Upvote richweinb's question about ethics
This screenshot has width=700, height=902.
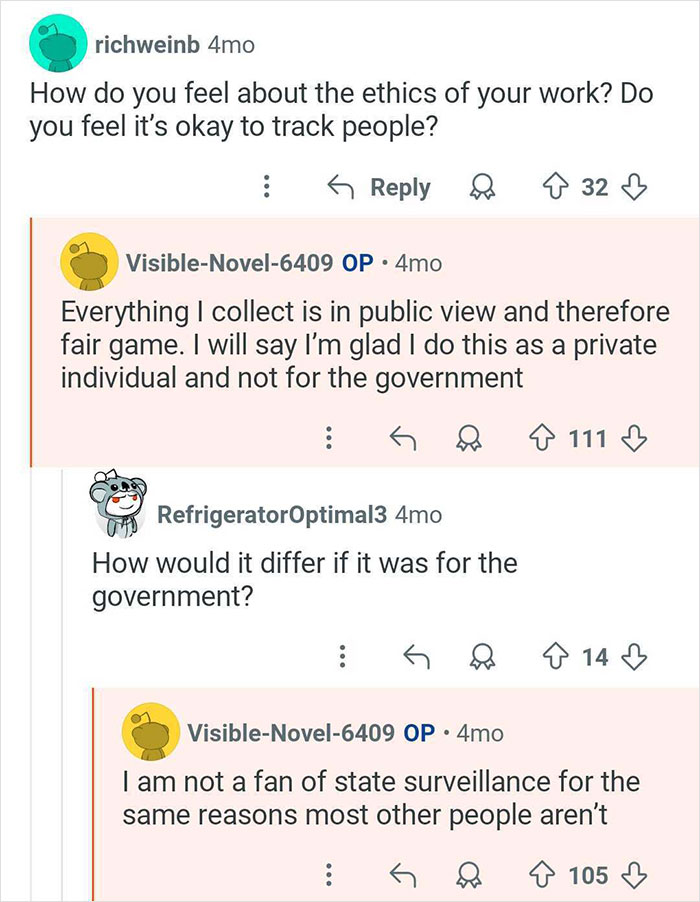[554, 188]
